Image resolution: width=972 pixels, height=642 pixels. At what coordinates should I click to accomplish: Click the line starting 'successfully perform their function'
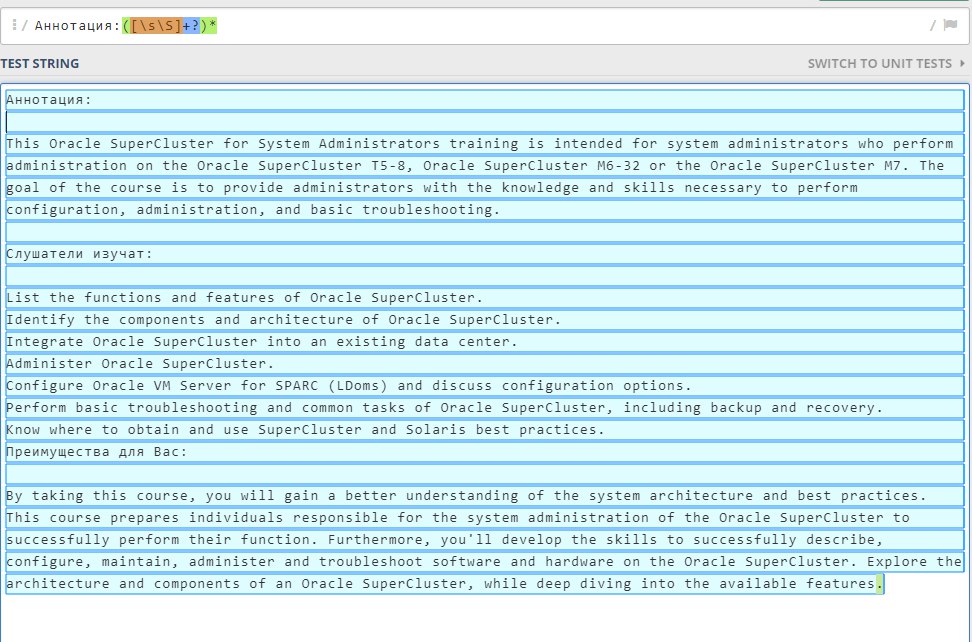(x=485, y=540)
